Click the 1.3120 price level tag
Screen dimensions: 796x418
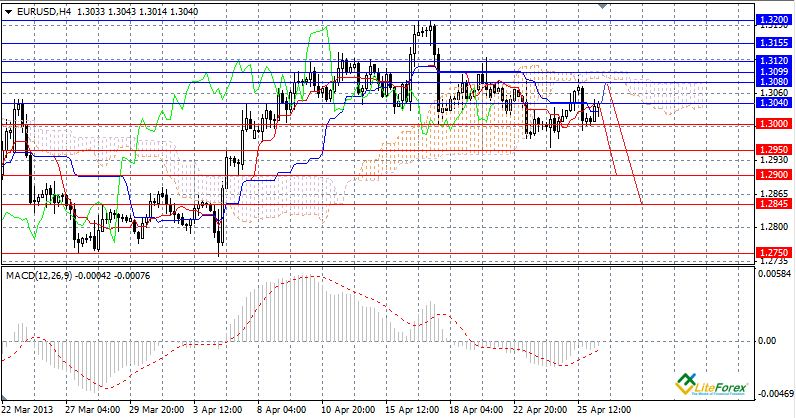(x=771, y=61)
